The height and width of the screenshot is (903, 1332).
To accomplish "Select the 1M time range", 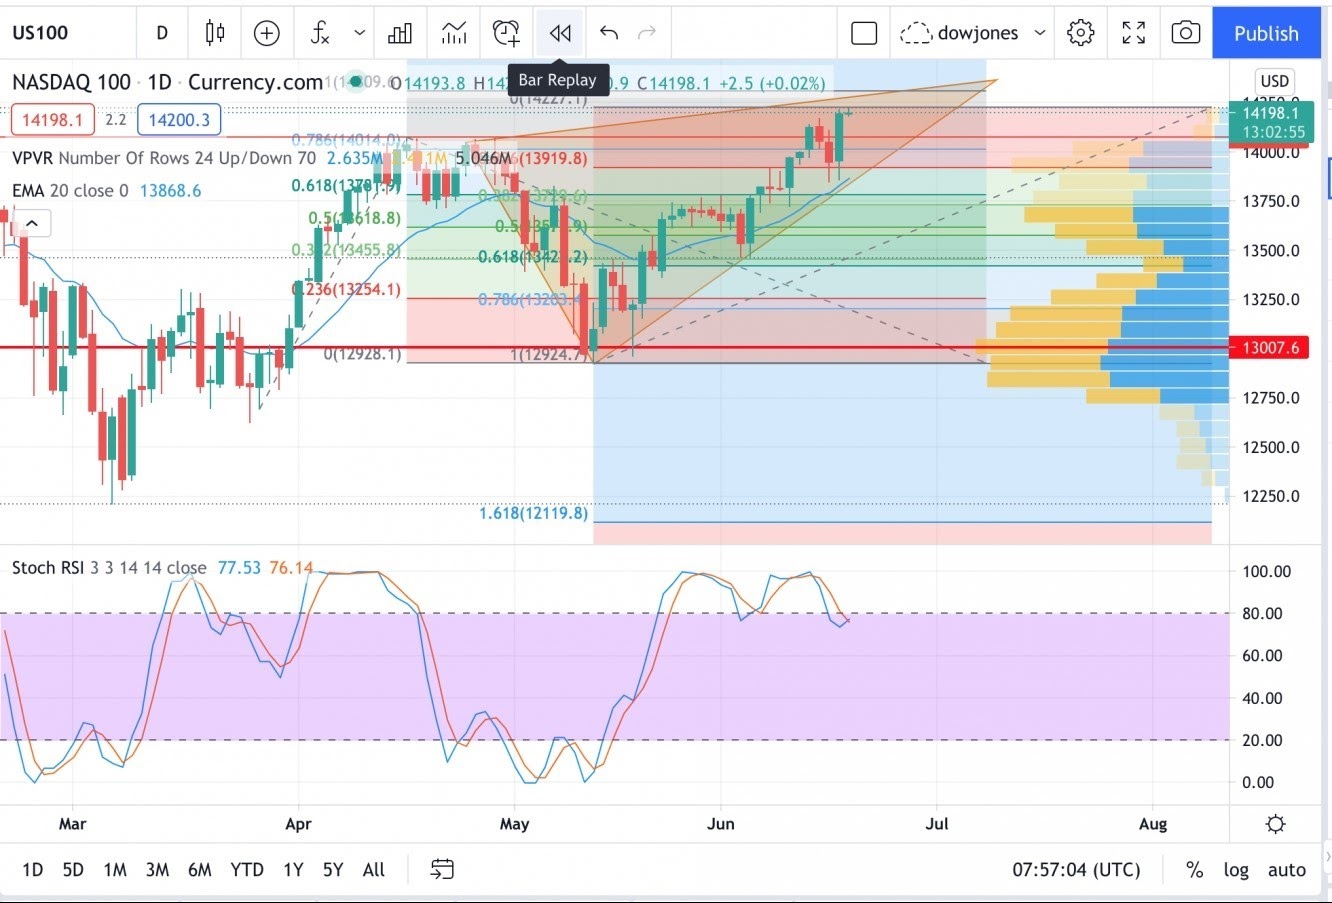I will 115,869.
